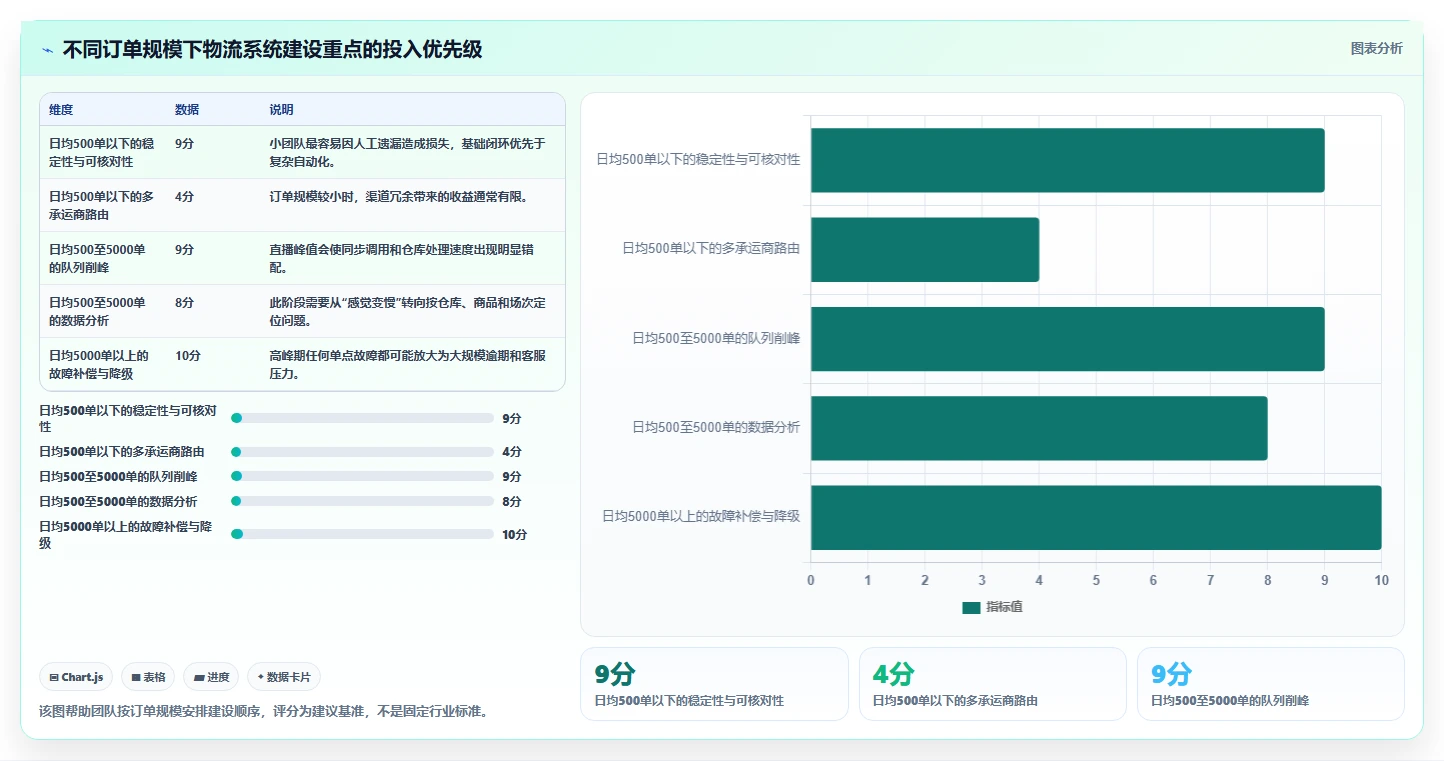Viewport: 1444px width, 761px height.
Task: Click the 10分 value in the table
Action: (188, 355)
